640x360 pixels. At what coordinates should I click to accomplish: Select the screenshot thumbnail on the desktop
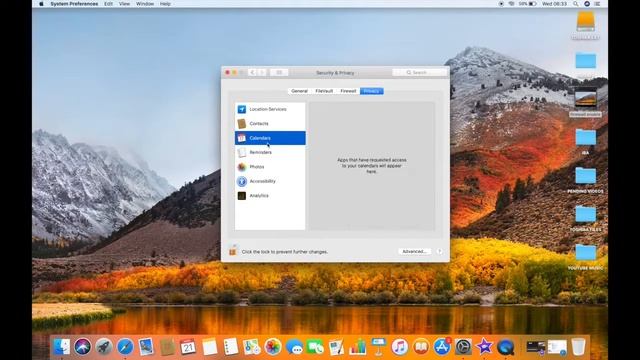point(585,98)
